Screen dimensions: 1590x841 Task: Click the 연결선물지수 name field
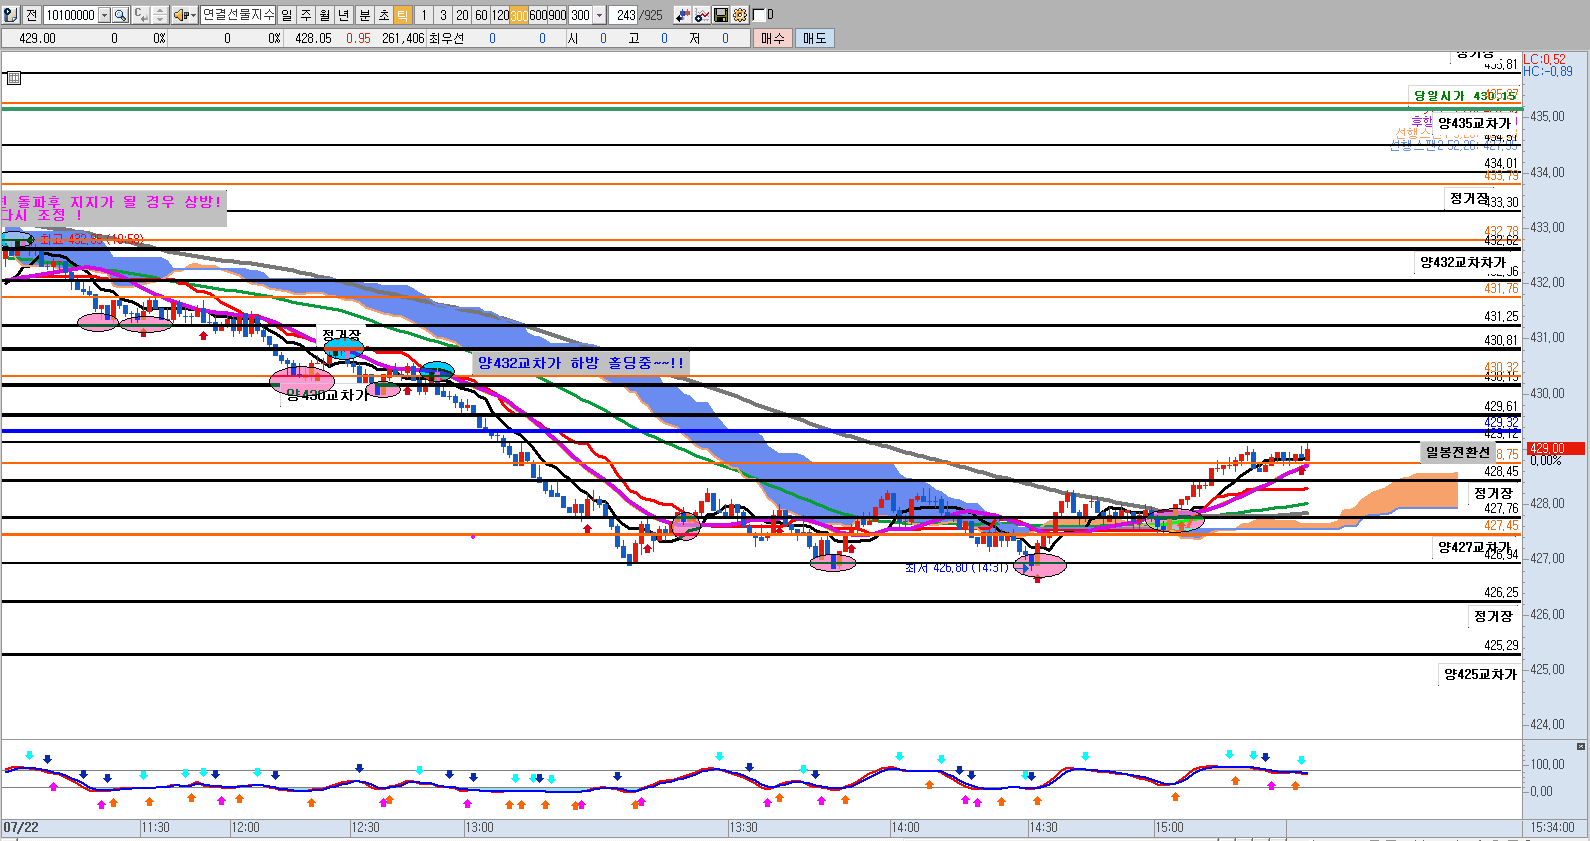[238, 15]
